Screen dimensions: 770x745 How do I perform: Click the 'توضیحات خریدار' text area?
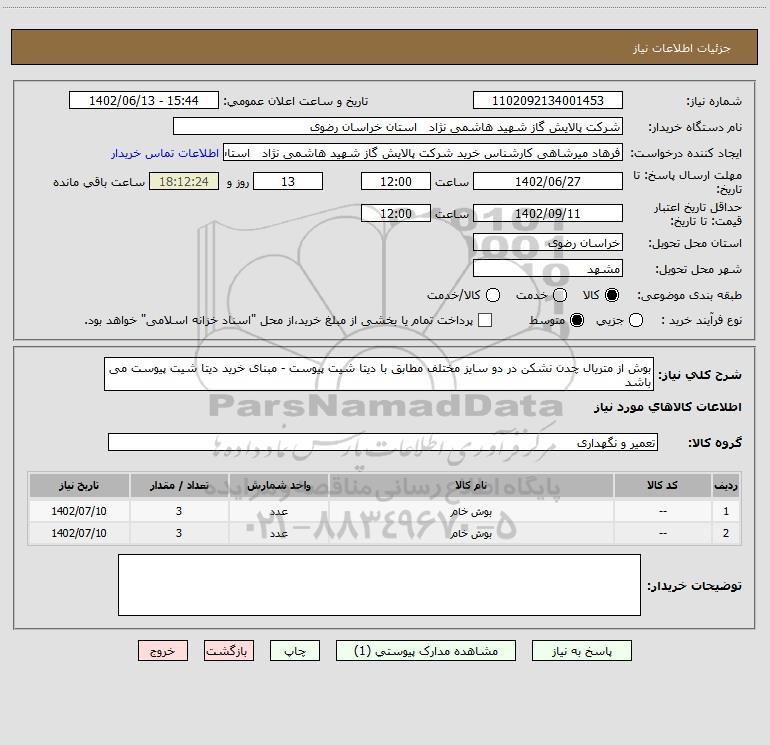point(379,585)
